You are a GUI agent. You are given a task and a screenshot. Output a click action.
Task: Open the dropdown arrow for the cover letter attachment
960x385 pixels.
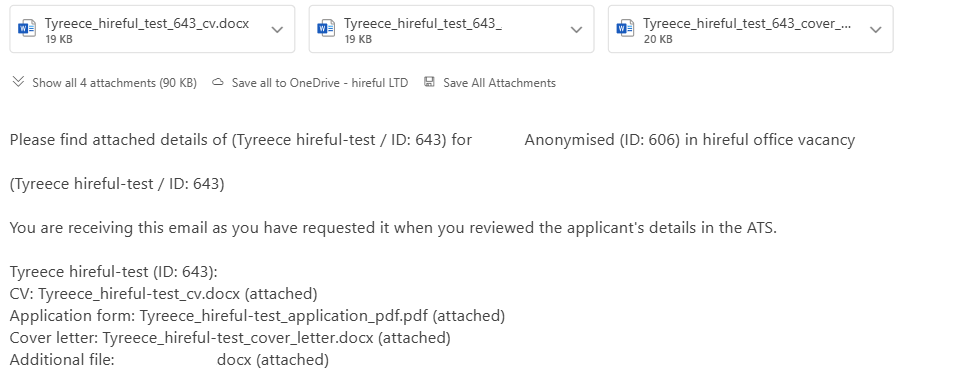(x=876, y=29)
